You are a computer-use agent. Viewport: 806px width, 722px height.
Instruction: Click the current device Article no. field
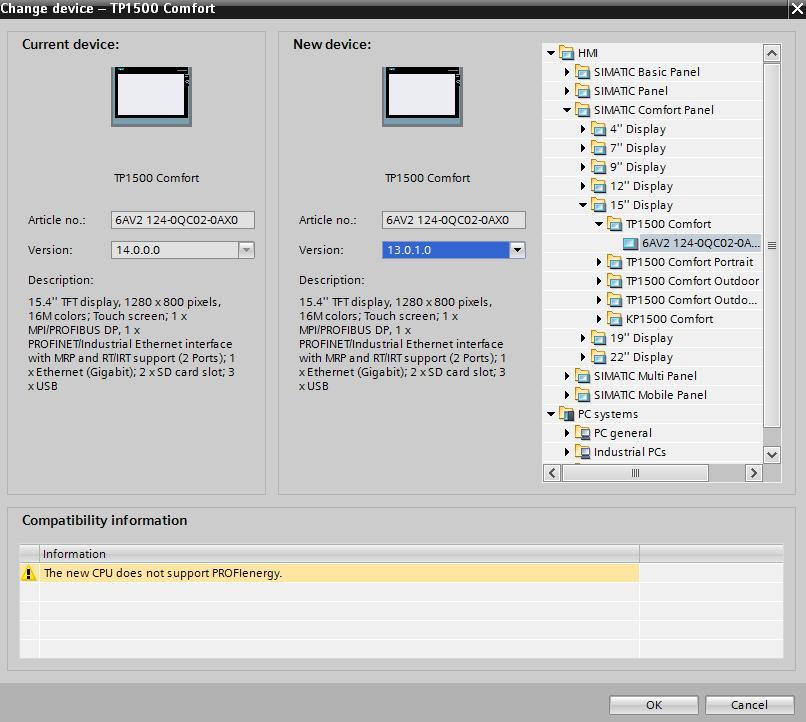tap(182, 220)
